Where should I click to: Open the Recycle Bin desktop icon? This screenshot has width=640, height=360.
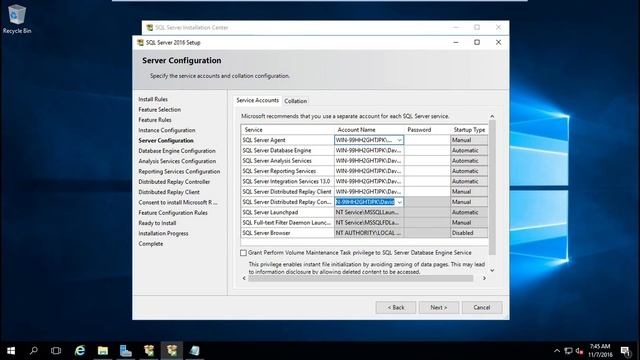pyautogui.click(x=16, y=19)
